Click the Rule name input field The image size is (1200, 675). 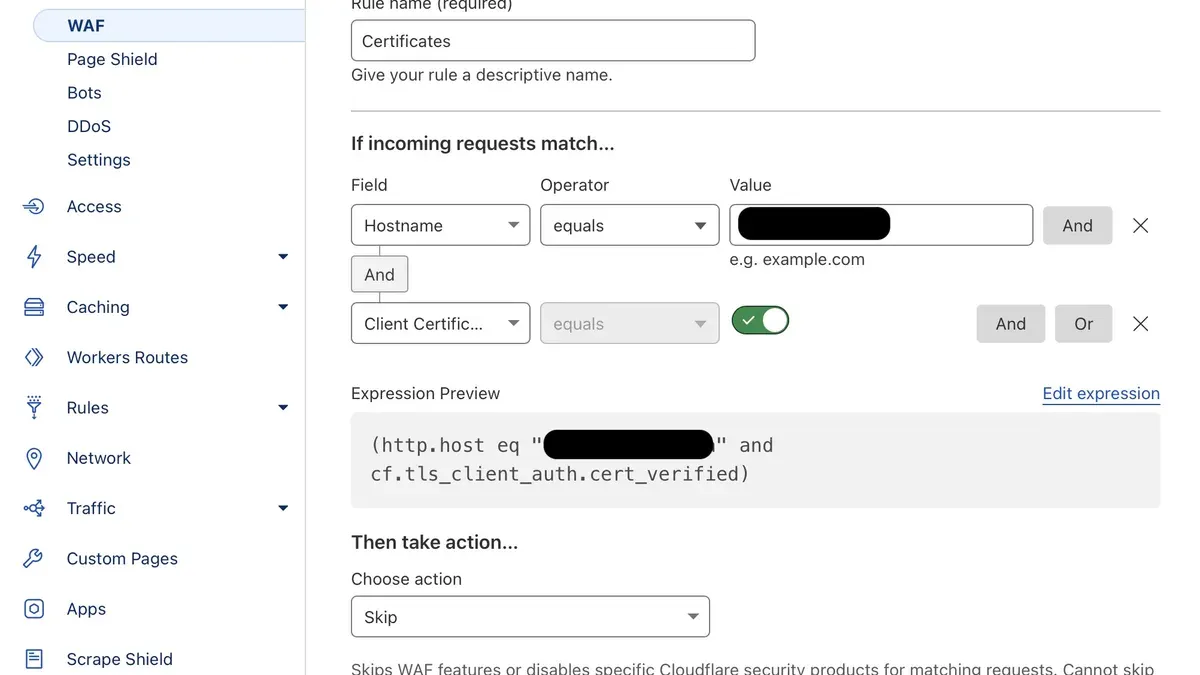(553, 41)
